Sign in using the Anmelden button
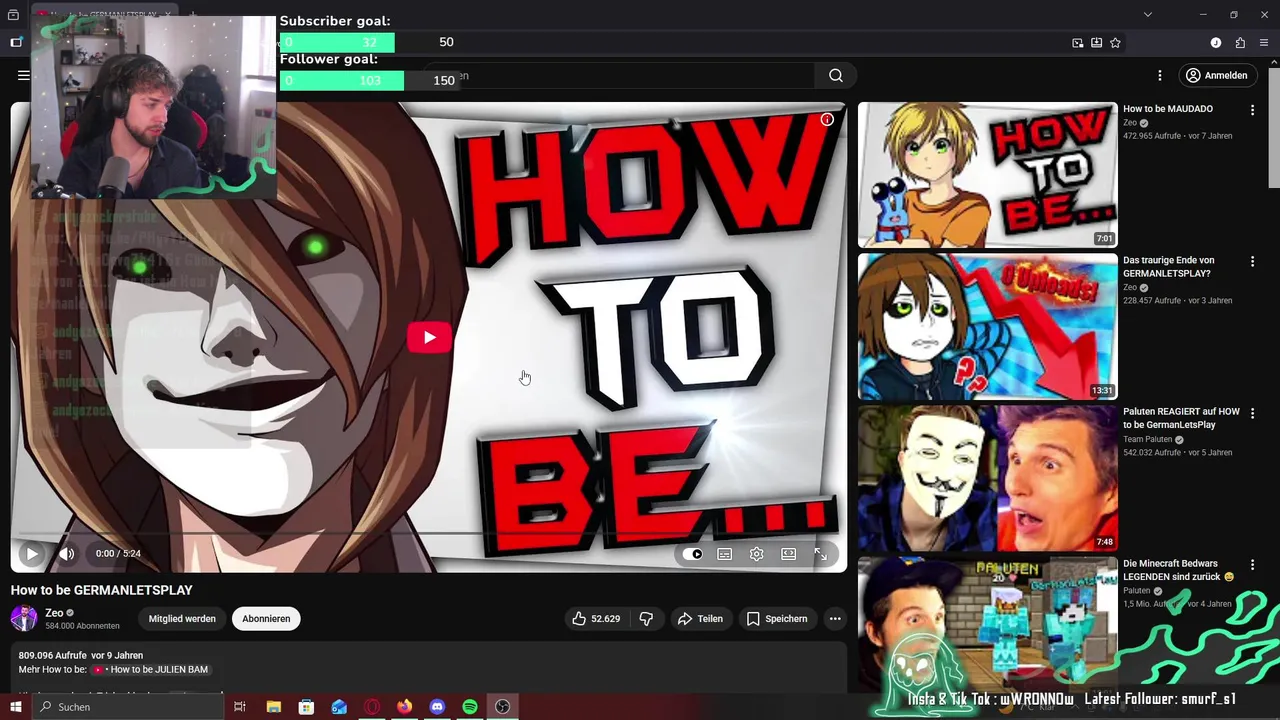The height and width of the screenshot is (720, 1280). [x=1216, y=75]
